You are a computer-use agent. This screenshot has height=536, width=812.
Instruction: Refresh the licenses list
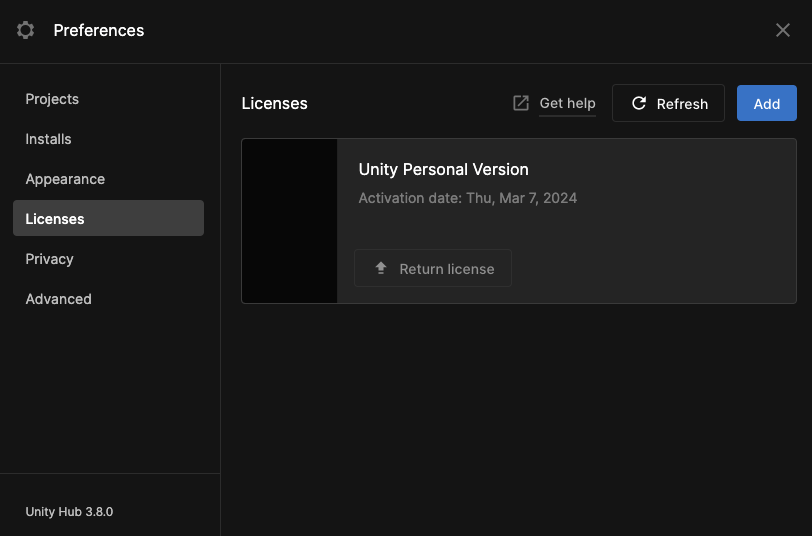(x=668, y=103)
